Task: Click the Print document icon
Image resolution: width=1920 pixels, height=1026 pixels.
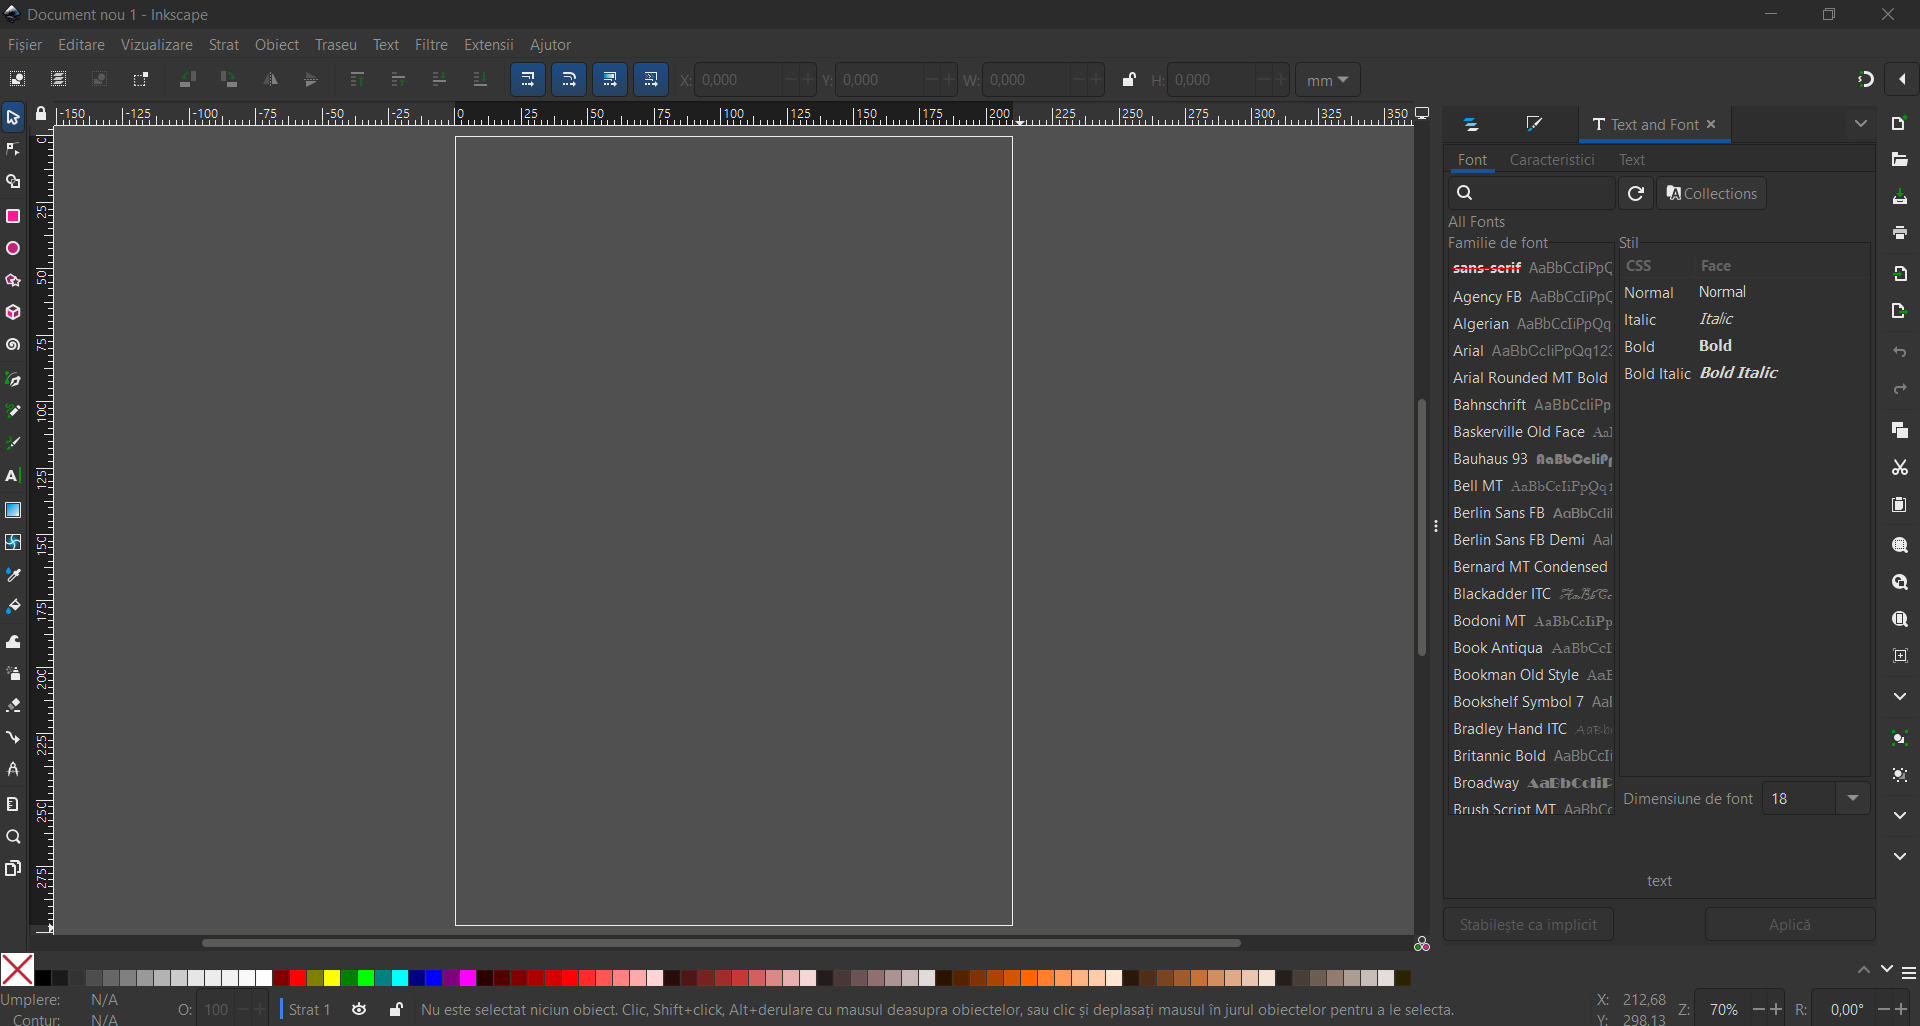Action: click(1900, 233)
